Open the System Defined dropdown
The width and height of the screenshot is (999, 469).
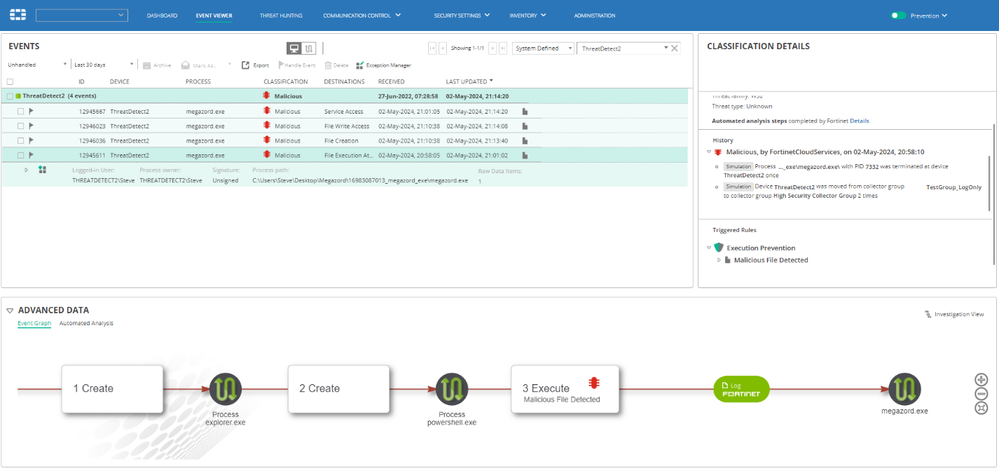(x=543, y=48)
